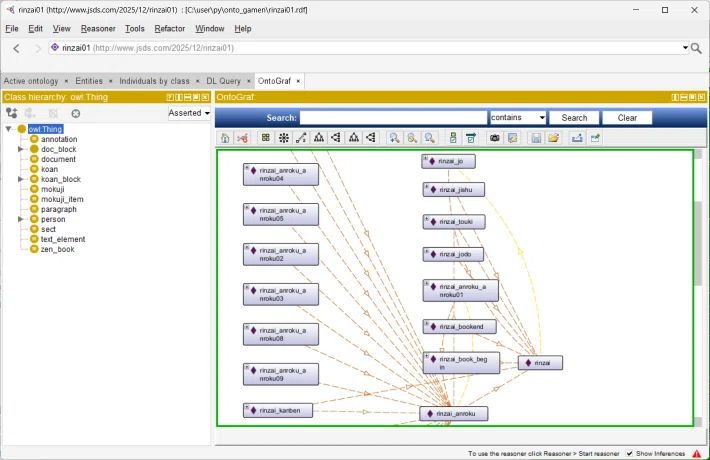Expand the rinzai_anroku_anroku09 node plus toggle
The width and height of the screenshot is (710, 460).
coord(247,367)
